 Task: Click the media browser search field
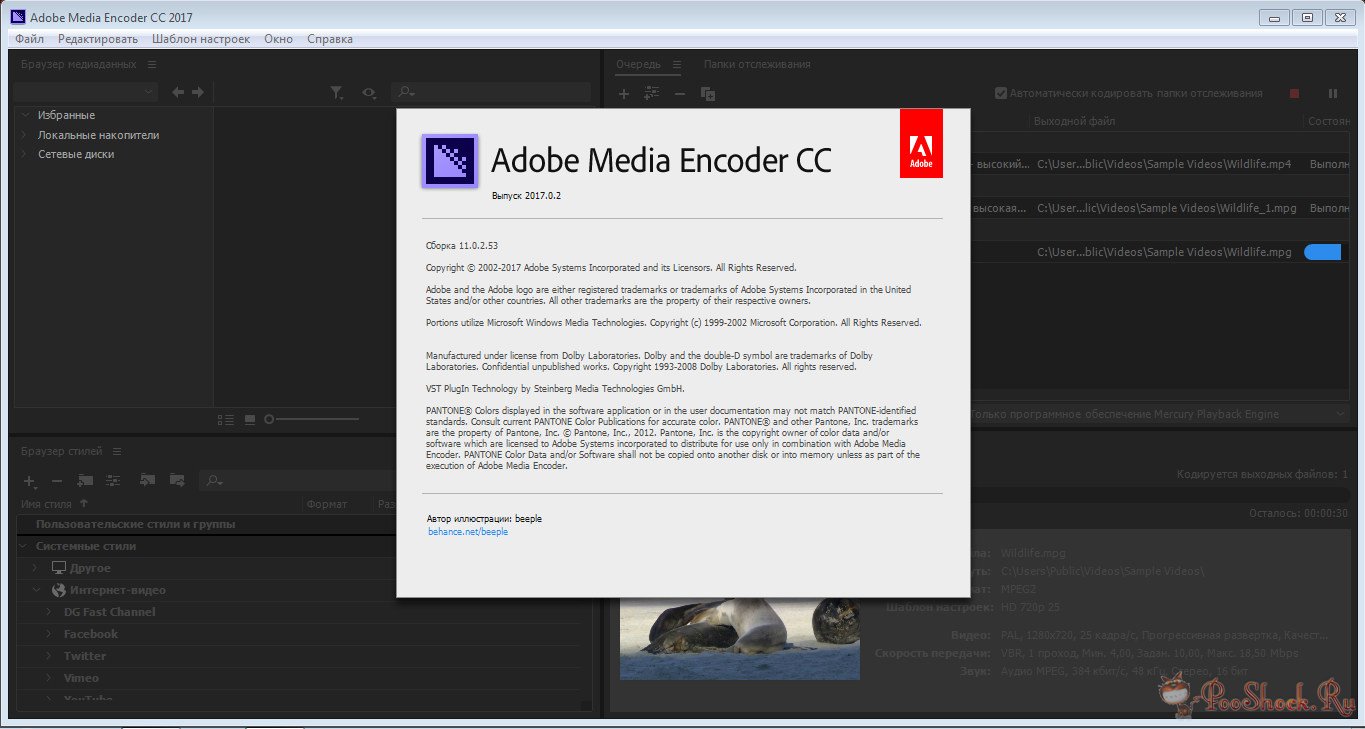pos(490,92)
